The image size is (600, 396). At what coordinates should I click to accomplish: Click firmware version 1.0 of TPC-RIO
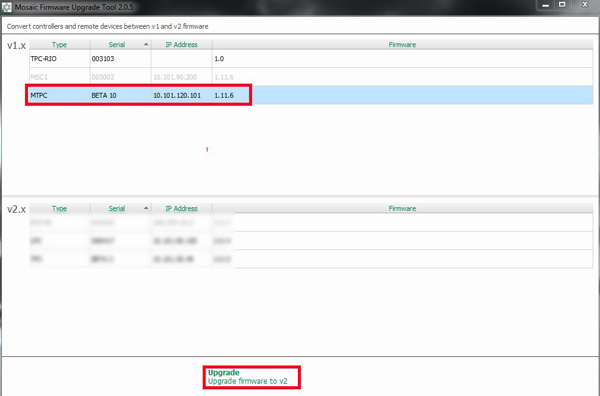tap(219, 59)
